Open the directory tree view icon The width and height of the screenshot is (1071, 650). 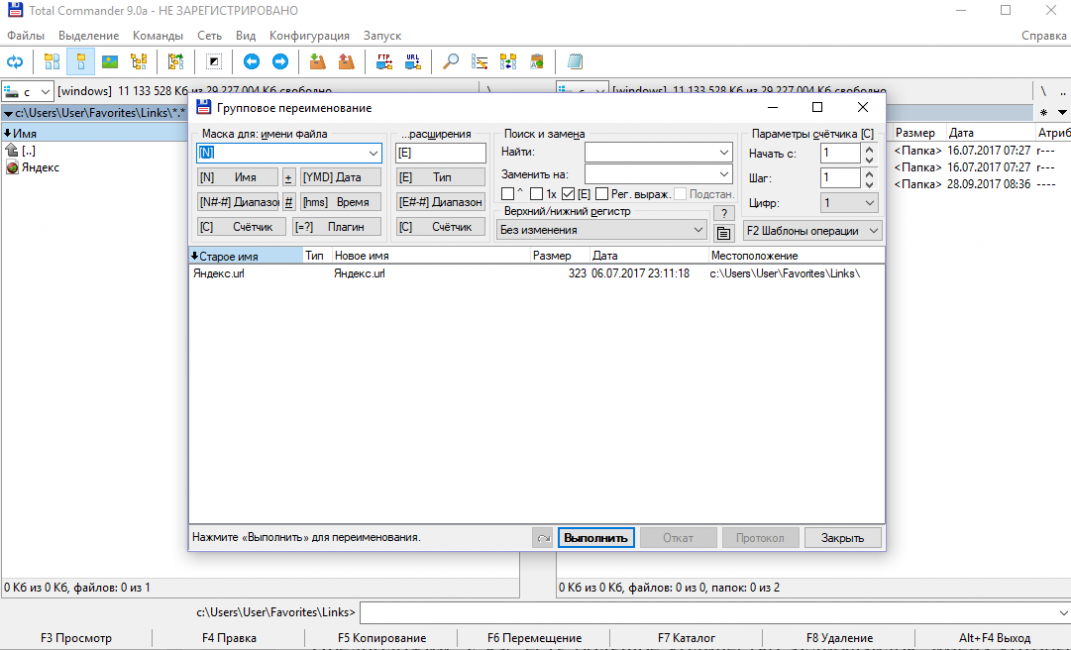[x=139, y=62]
